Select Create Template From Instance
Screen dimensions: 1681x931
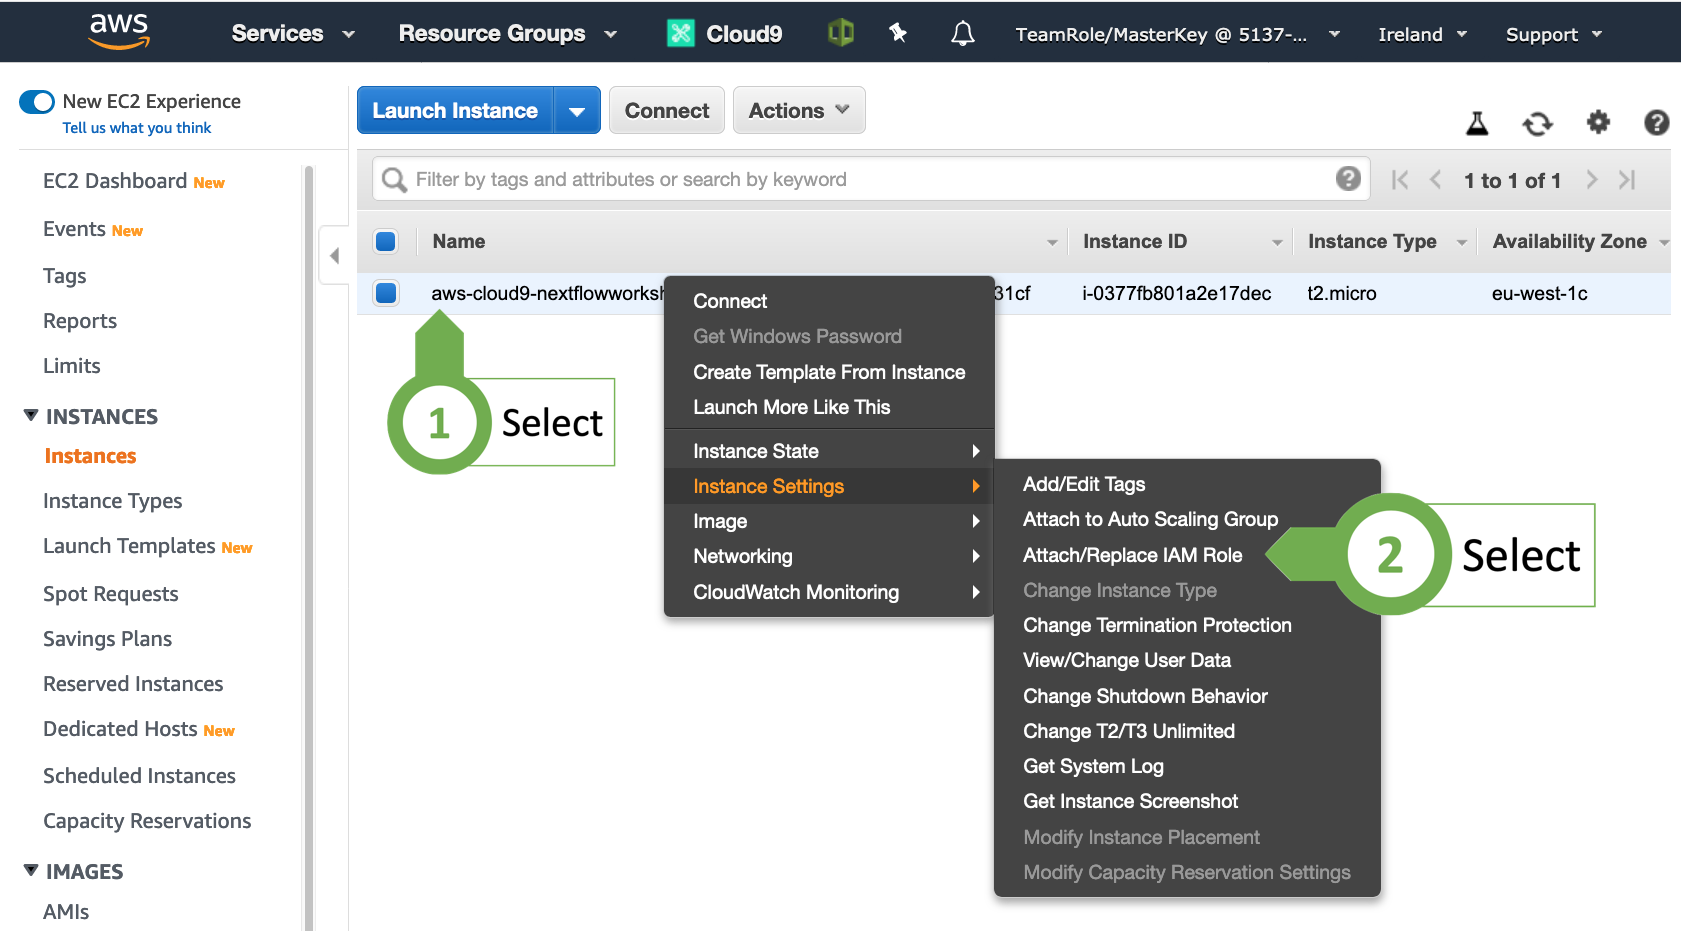[829, 372]
